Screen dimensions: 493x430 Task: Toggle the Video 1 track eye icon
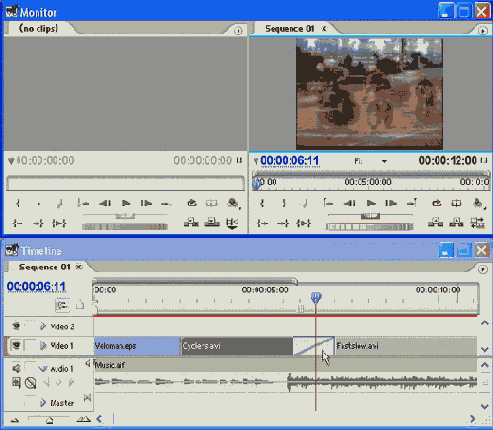point(16,345)
